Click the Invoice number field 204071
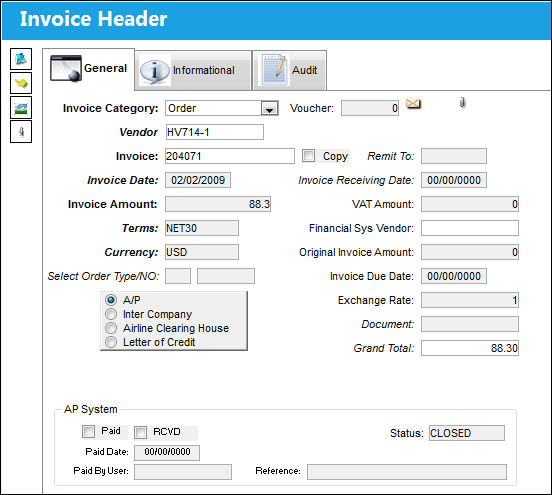552x495 pixels. pyautogui.click(x=230, y=156)
